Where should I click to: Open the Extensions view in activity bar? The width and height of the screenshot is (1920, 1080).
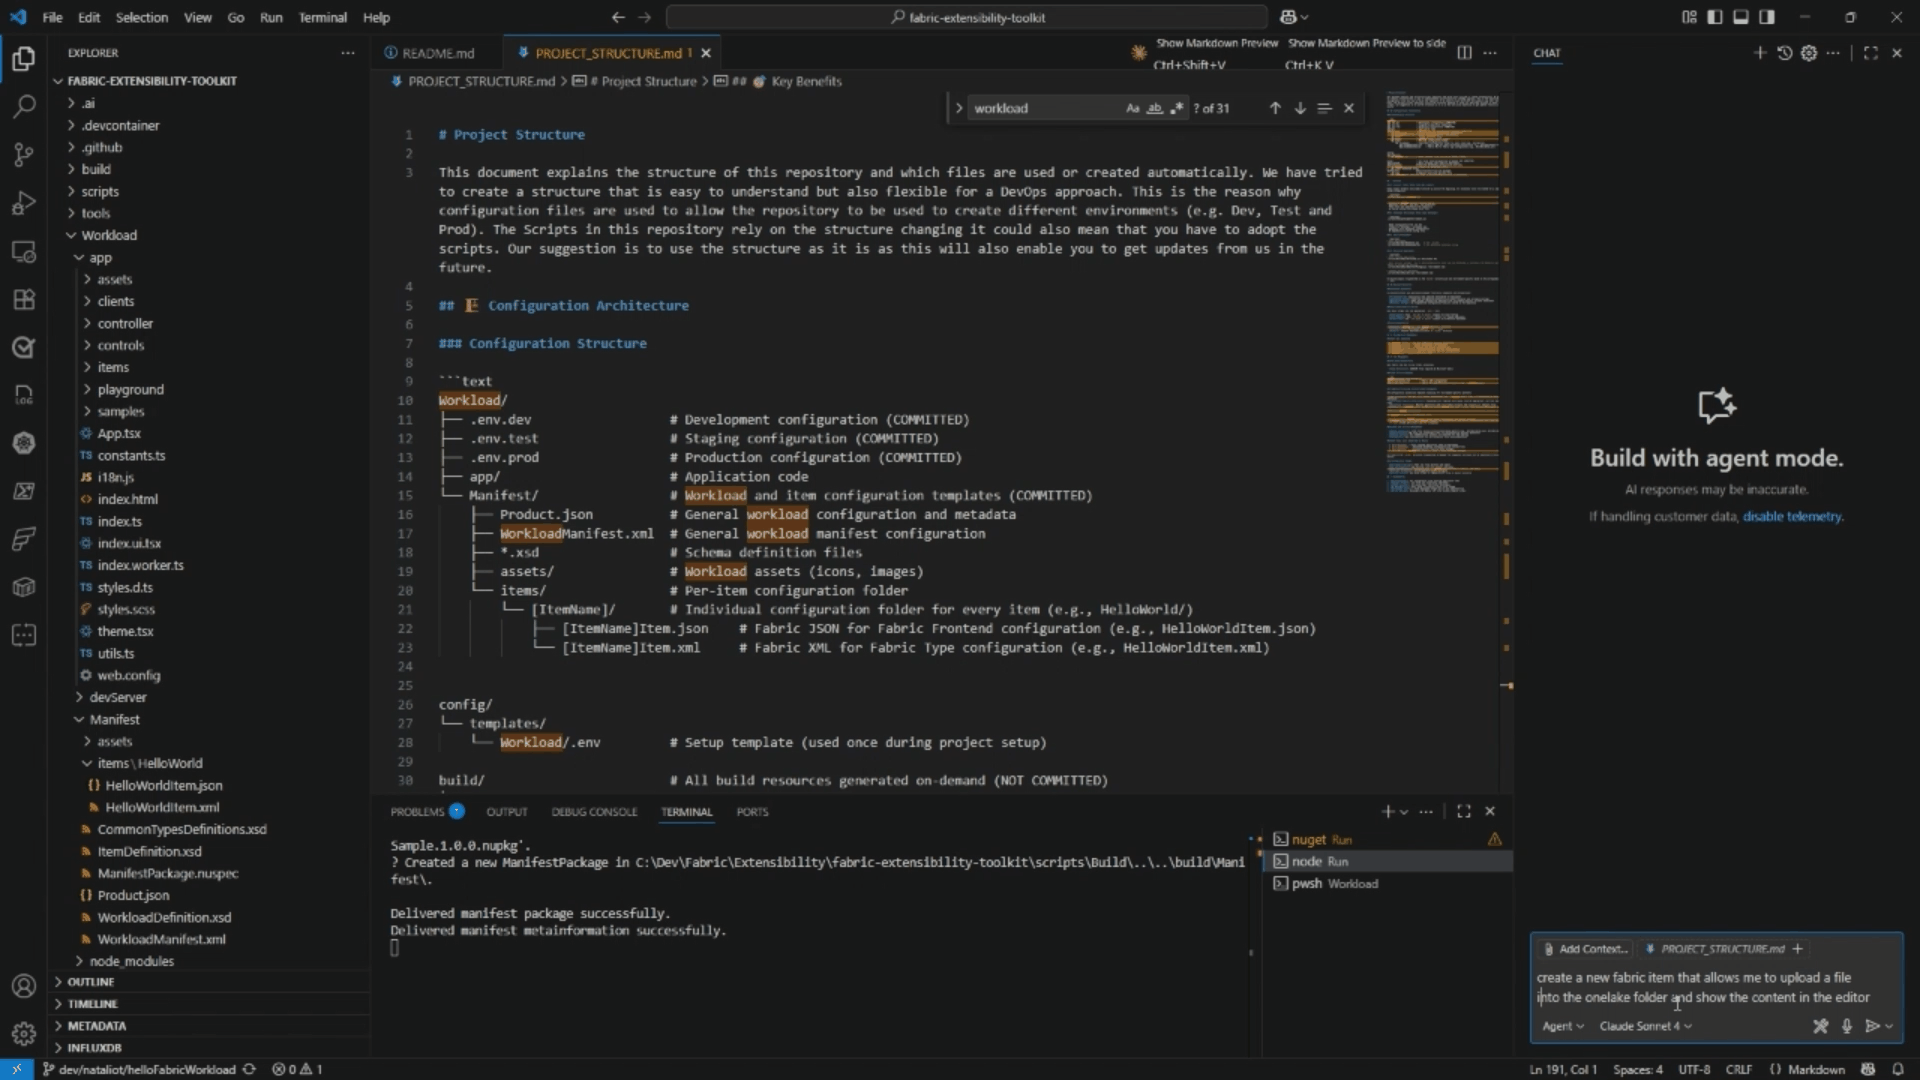point(24,299)
